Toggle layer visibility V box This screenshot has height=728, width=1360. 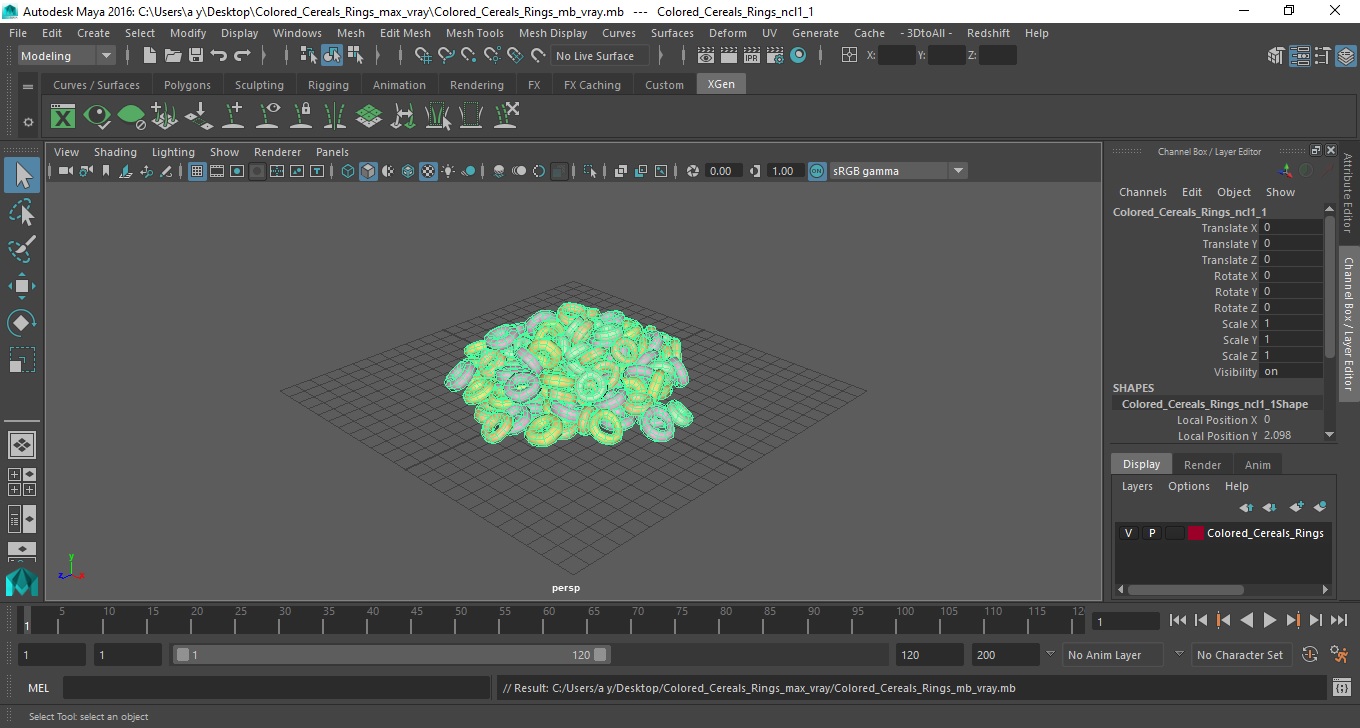[x=1128, y=533]
